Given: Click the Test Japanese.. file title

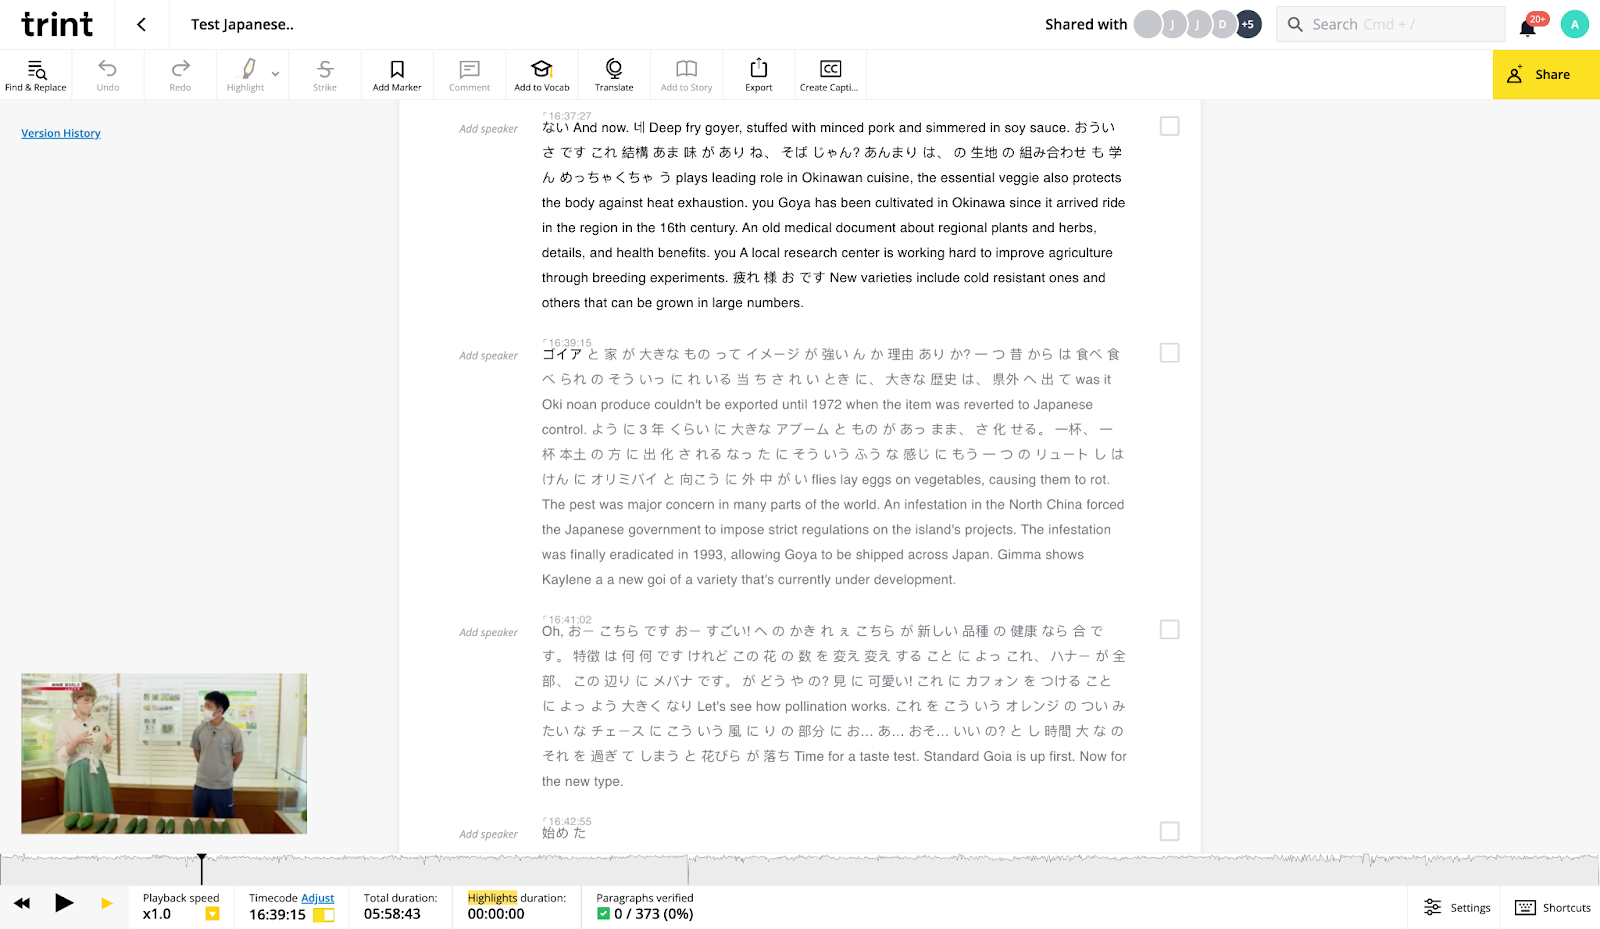Looking at the screenshot, I should 242,25.
